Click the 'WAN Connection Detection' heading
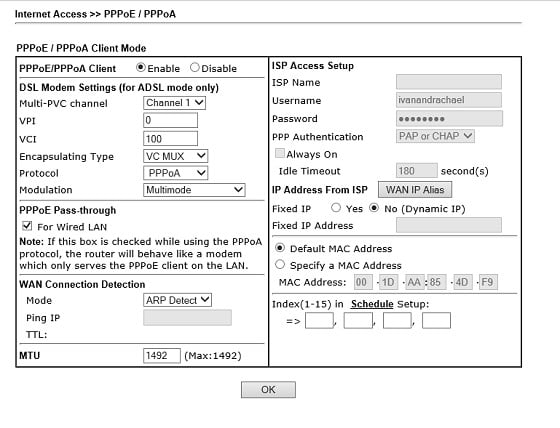Viewport: 560px width, 428px height. click(x=82, y=284)
